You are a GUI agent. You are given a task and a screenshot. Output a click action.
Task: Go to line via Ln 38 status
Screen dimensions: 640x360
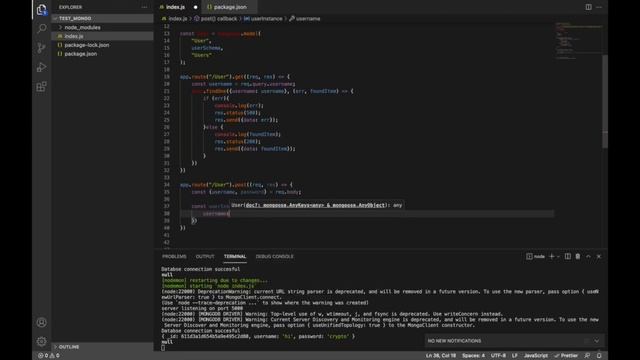(x=441, y=356)
